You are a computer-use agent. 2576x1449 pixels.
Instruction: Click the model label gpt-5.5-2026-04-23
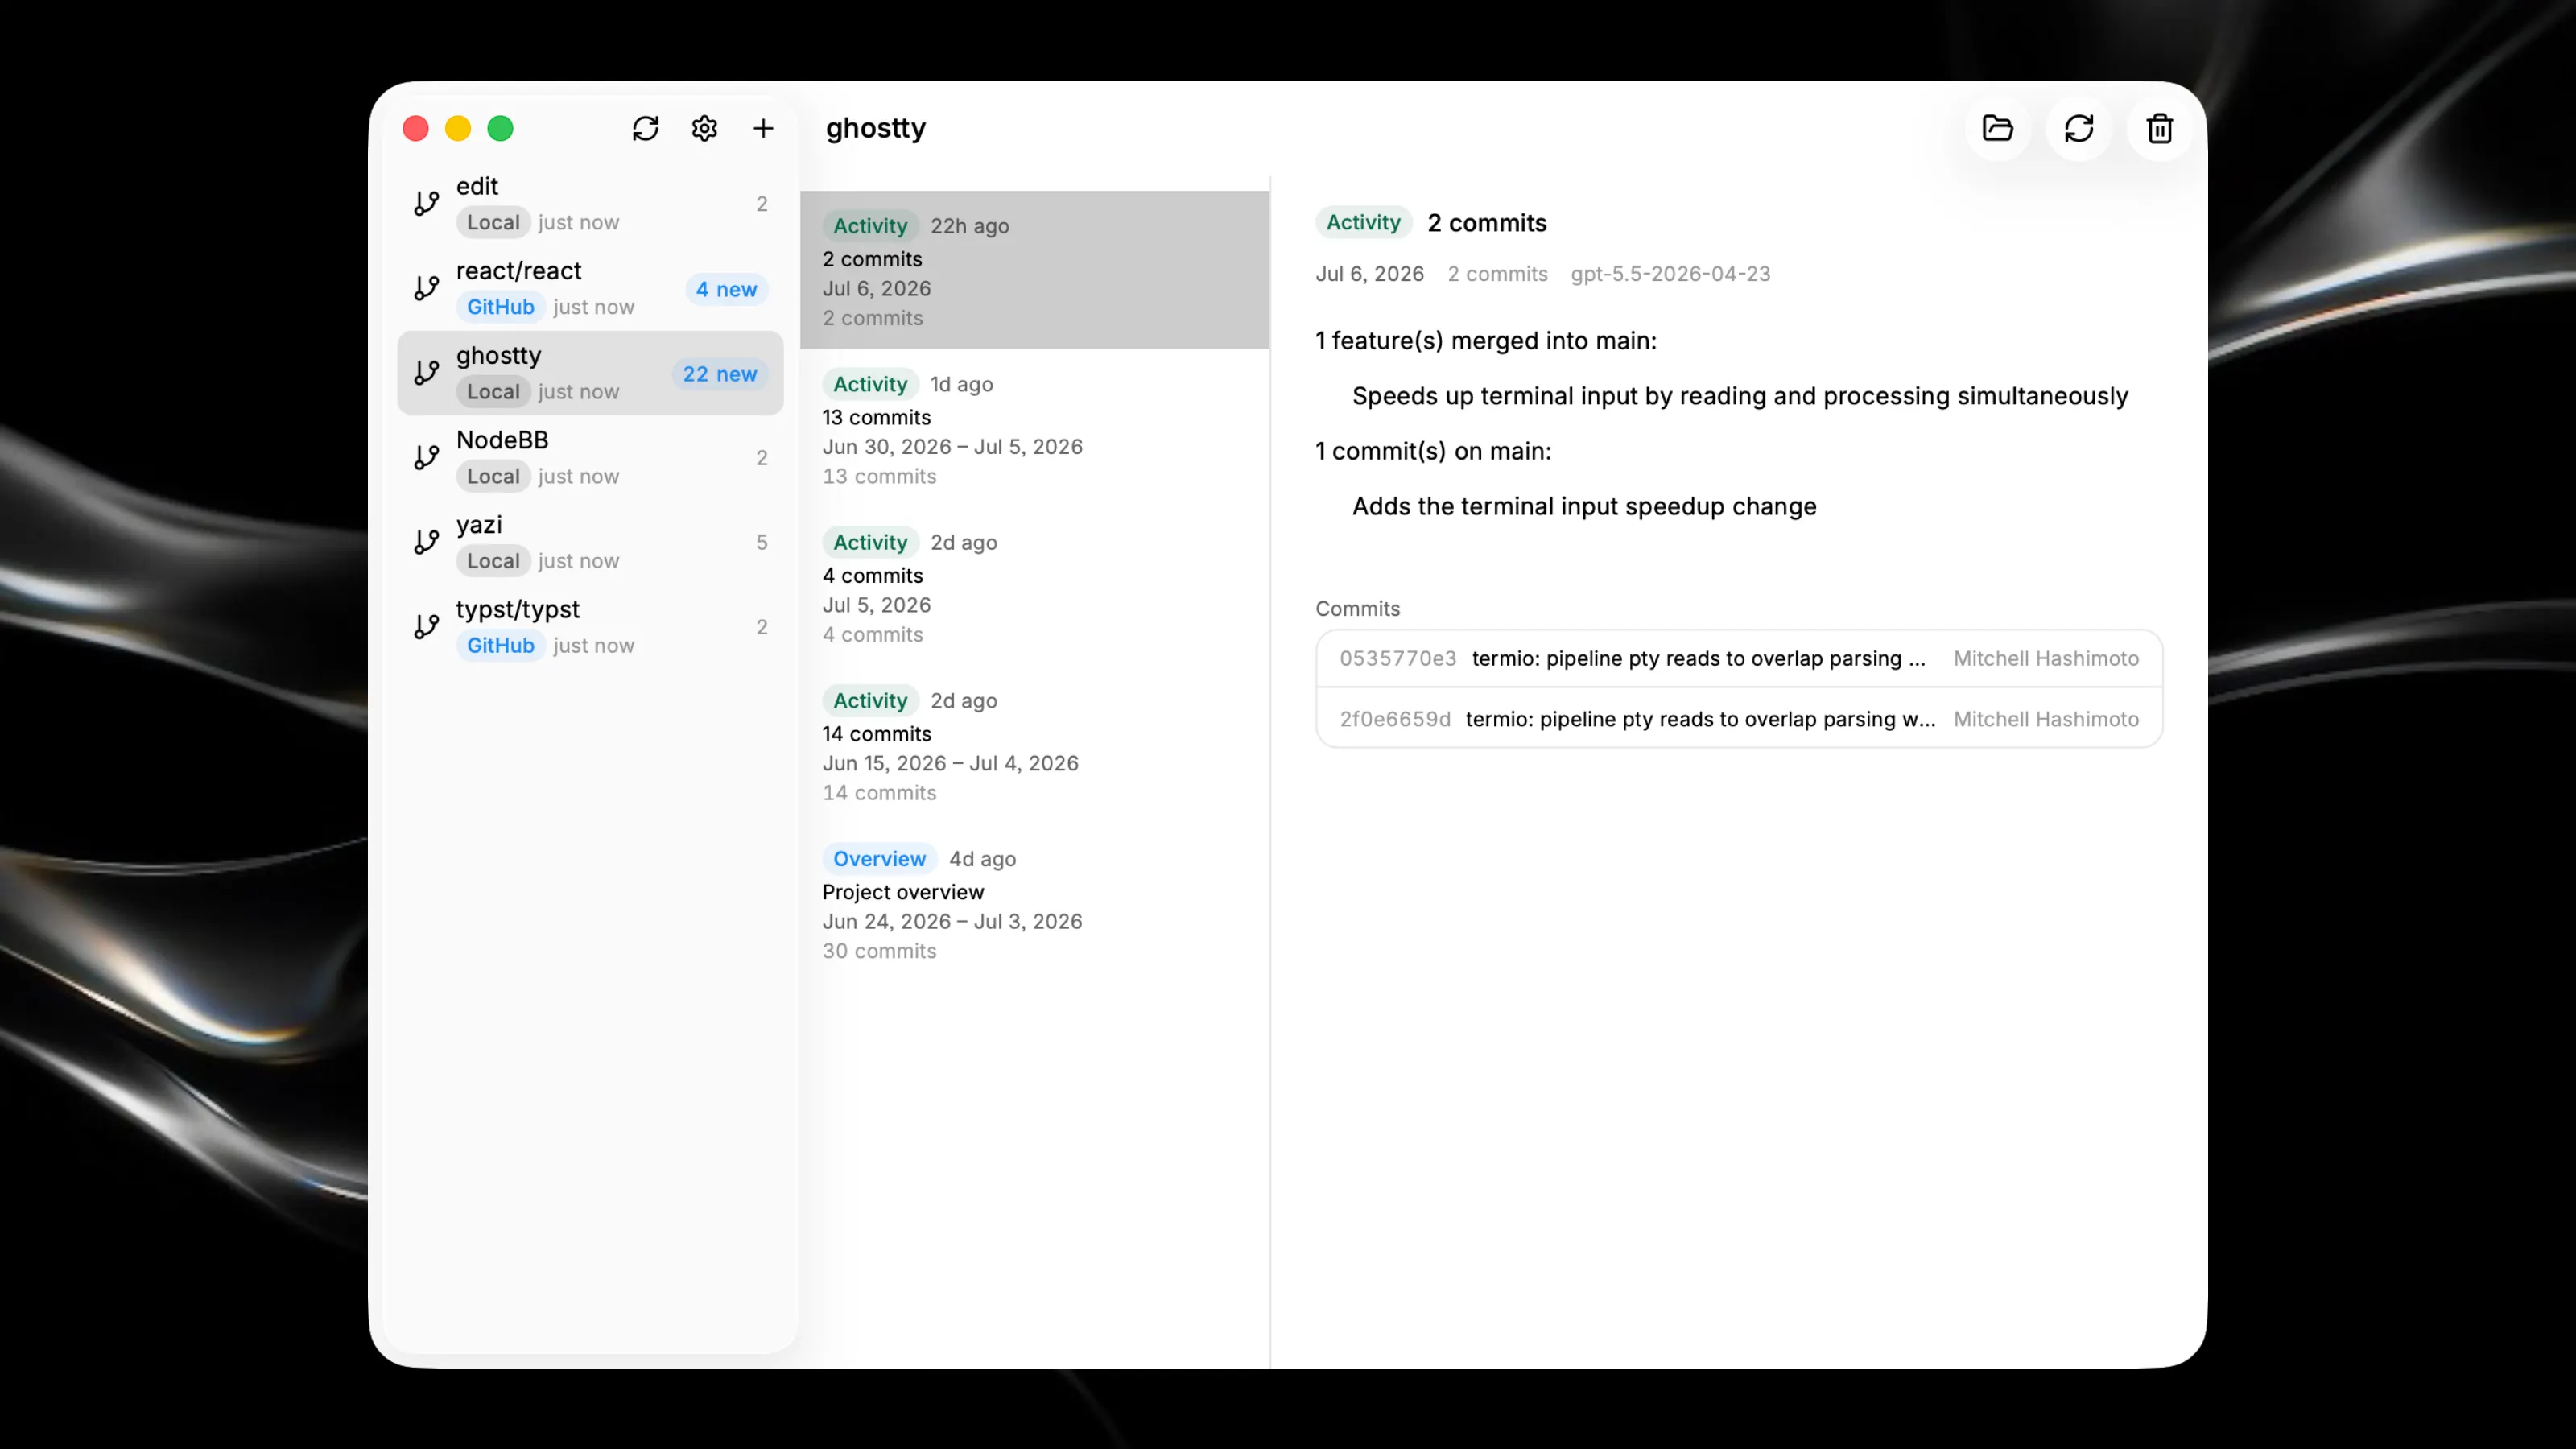1670,274
